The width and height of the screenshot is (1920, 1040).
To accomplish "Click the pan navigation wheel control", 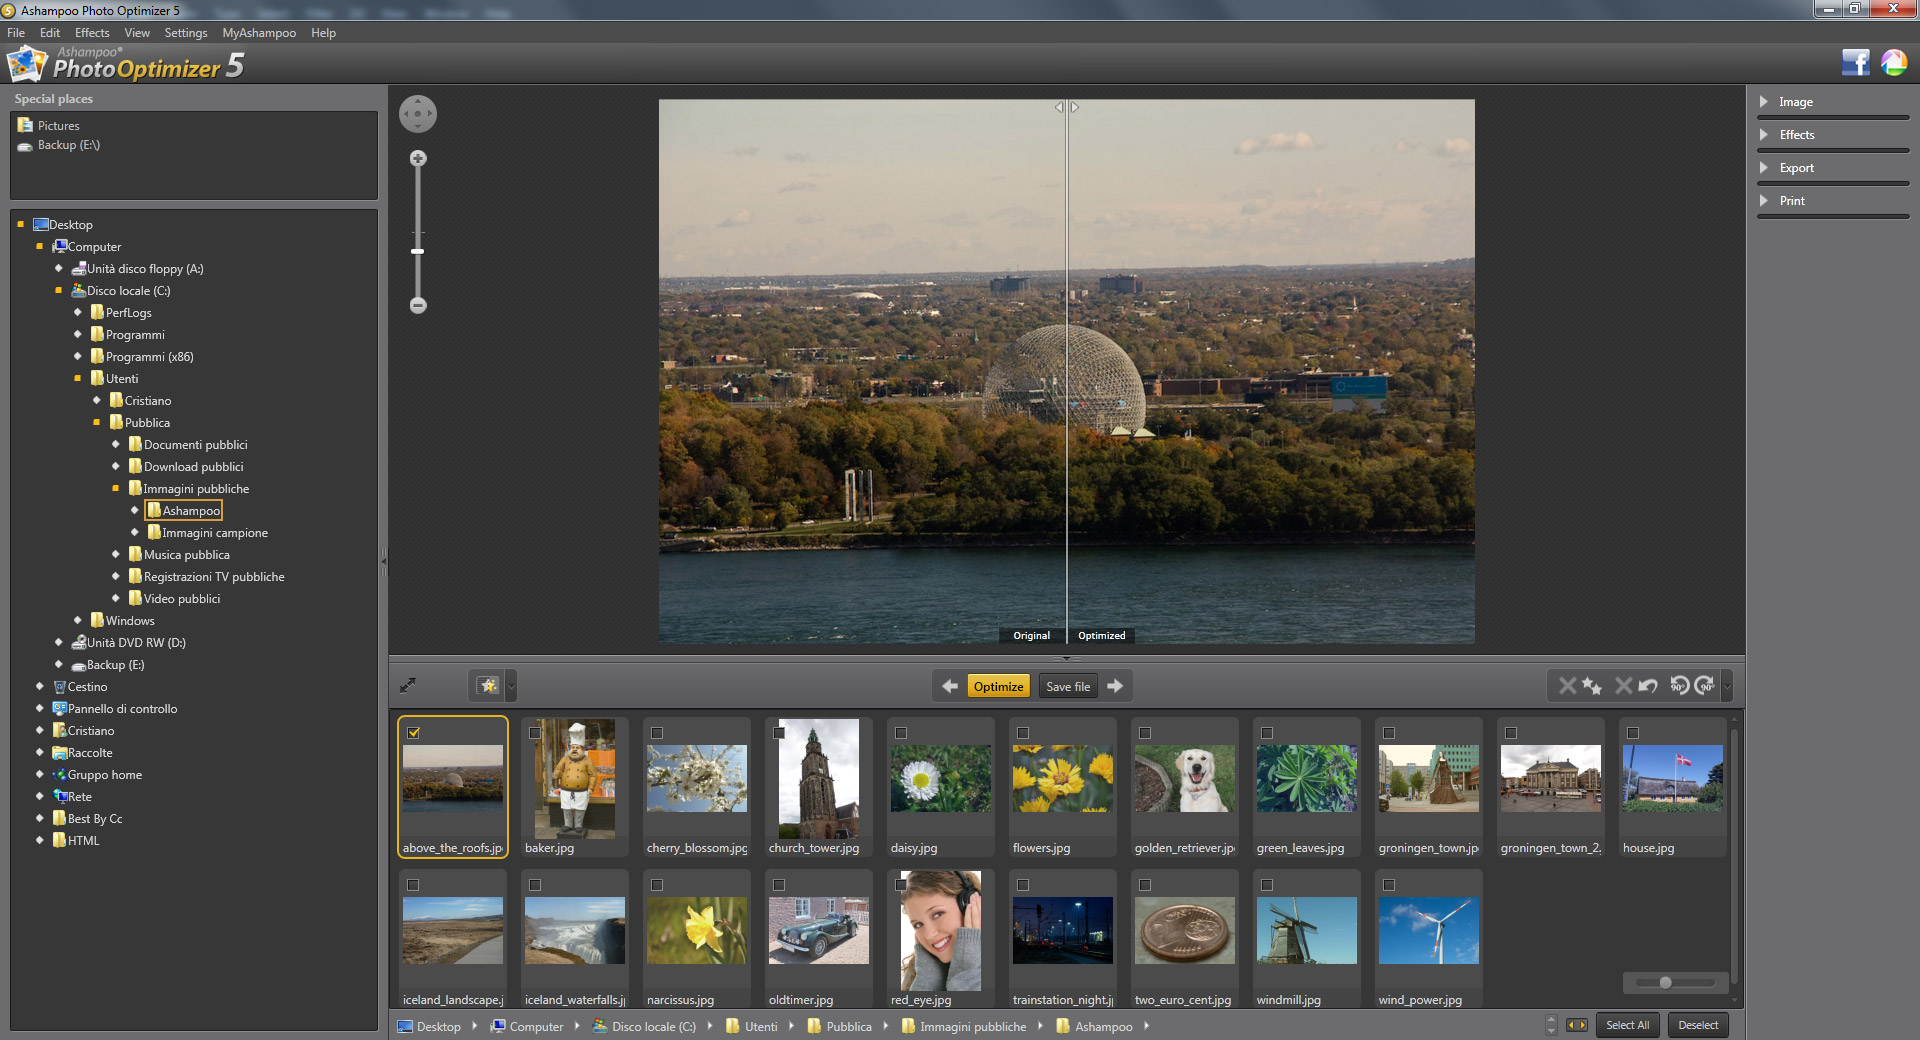I will tap(418, 114).
